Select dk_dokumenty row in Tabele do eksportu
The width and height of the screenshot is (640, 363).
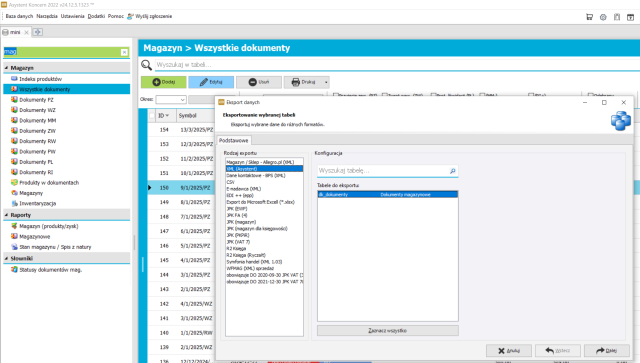387,194
